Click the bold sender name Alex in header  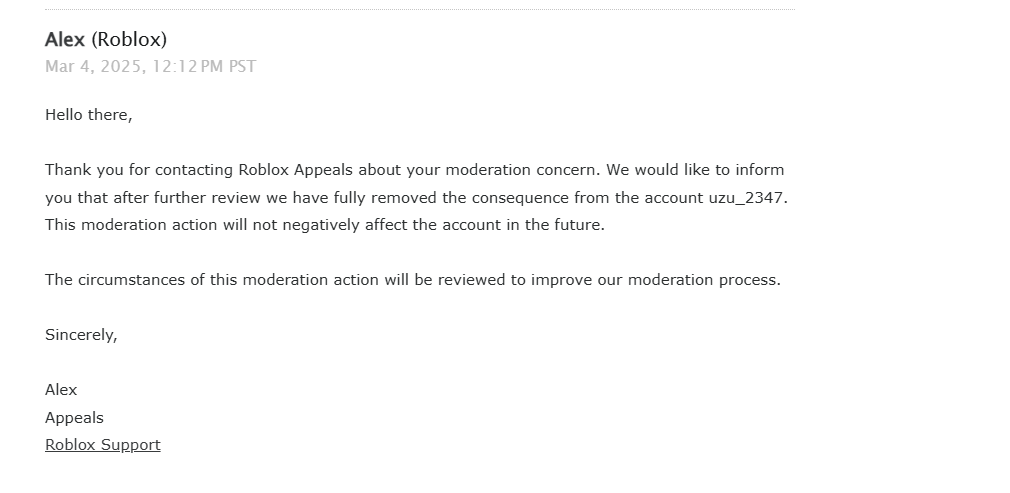65,40
